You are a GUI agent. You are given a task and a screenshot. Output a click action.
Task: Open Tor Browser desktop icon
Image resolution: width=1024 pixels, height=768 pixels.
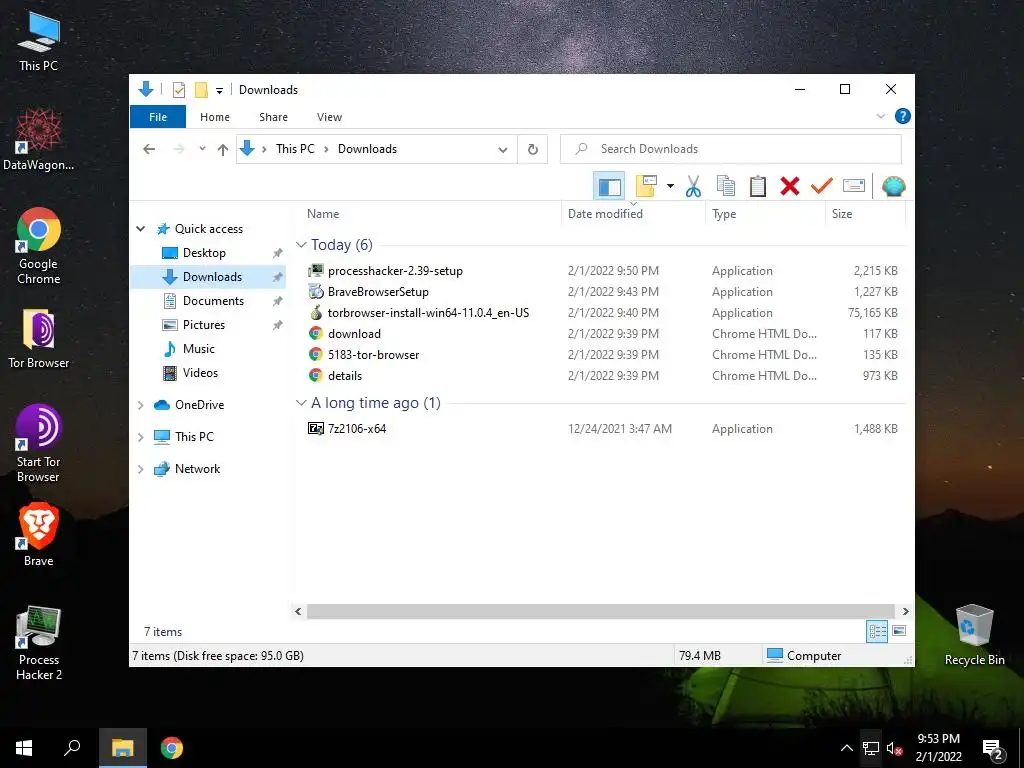tap(39, 339)
